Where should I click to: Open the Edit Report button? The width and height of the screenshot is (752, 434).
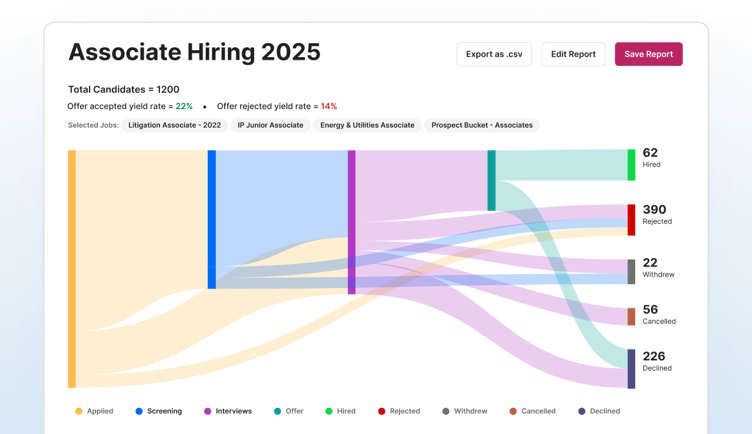pos(573,54)
